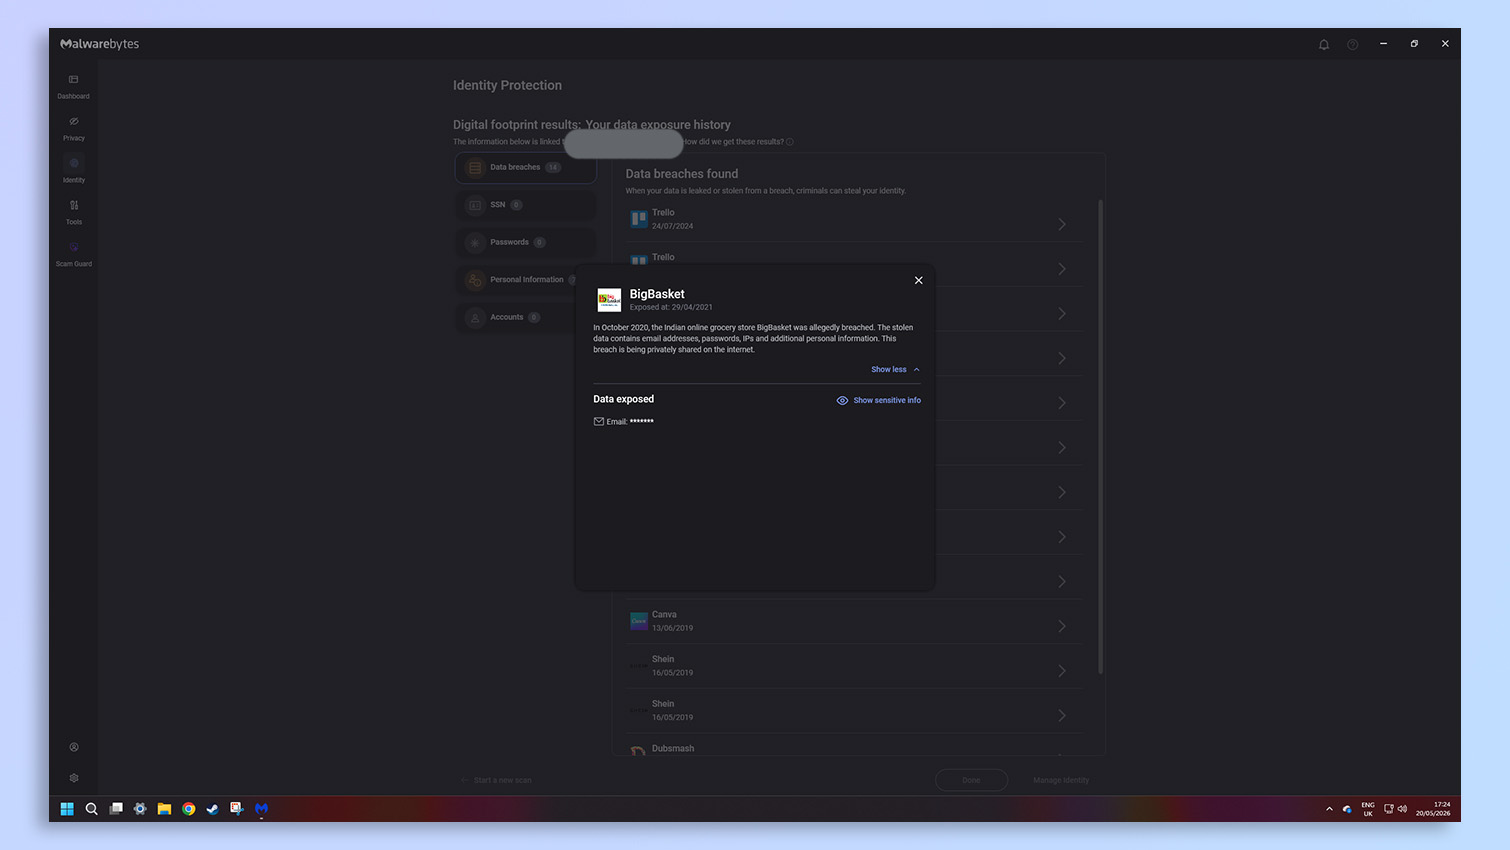Screen dimensions: 1510x850
Task: Click Start a new scan link
Action: coord(497,780)
